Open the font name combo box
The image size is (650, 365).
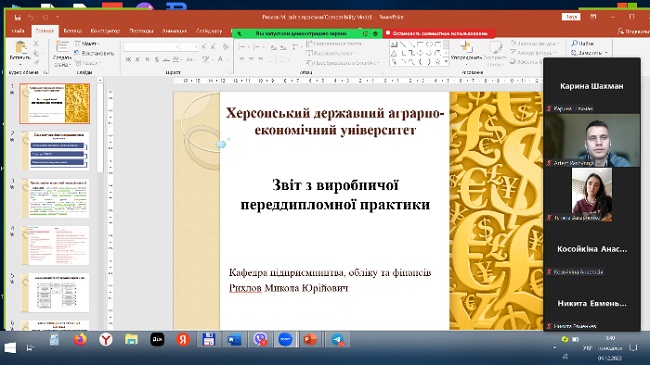point(152,47)
